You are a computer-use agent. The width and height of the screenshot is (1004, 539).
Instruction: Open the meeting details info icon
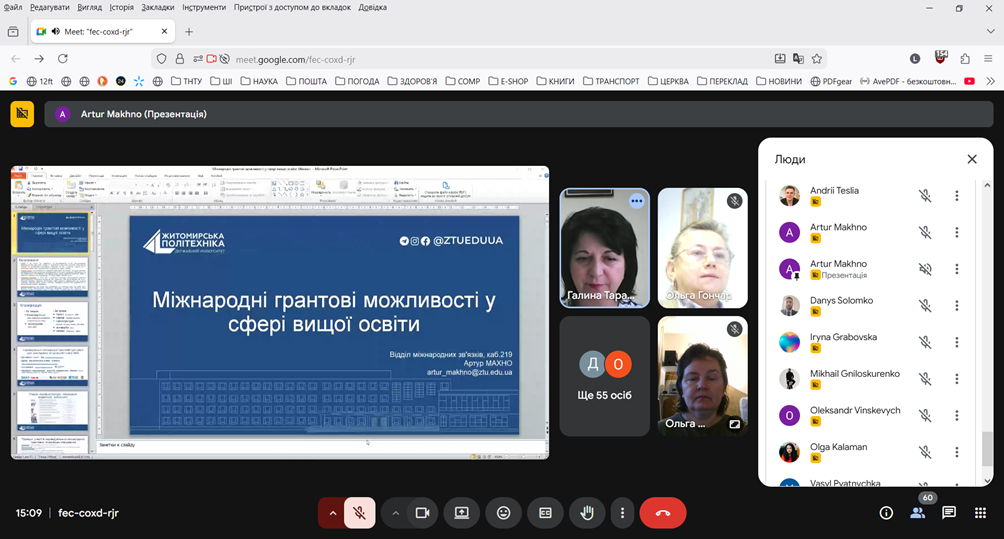click(886, 513)
